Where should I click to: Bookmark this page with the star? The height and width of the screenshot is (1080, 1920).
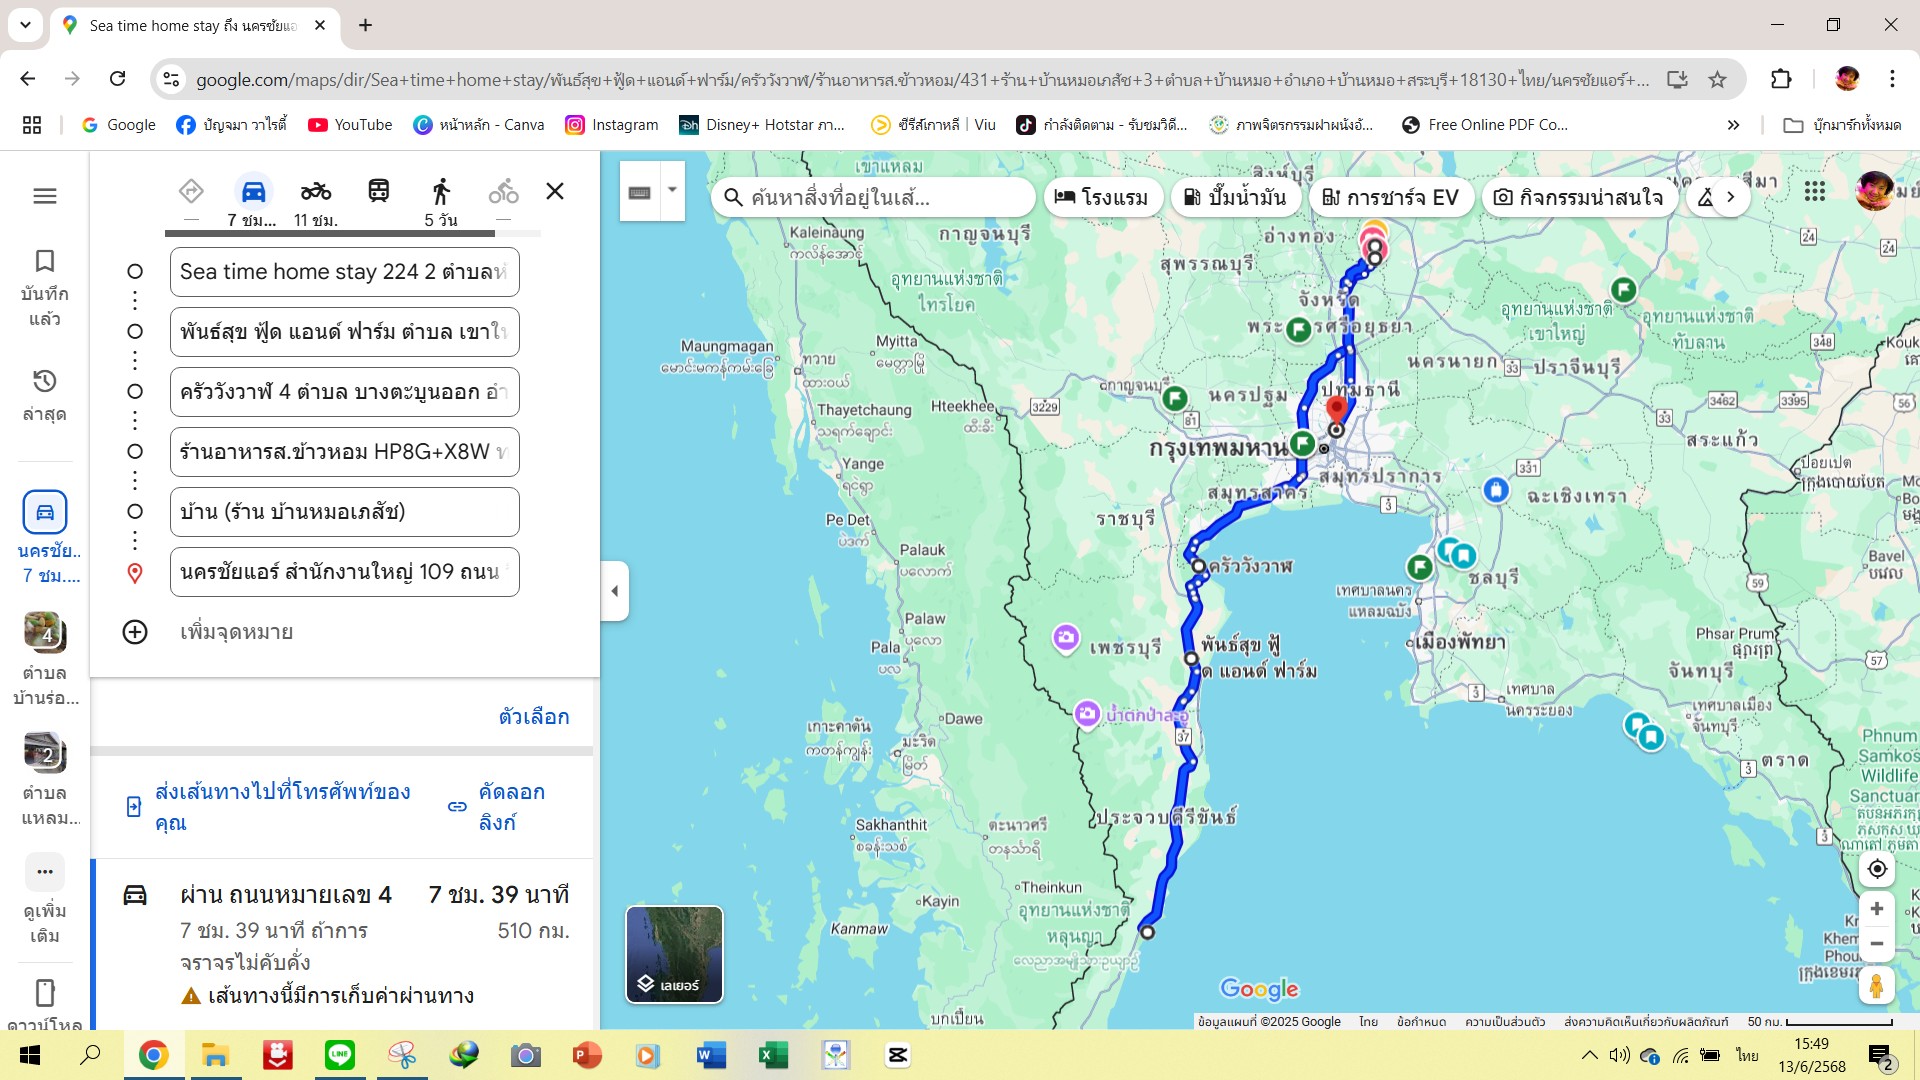point(1717,79)
